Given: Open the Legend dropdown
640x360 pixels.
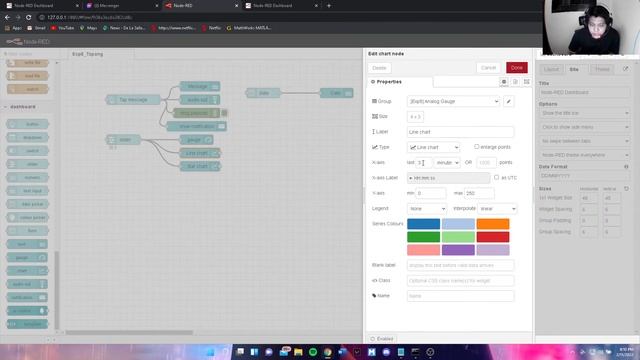Looking at the screenshot, I should pyautogui.click(x=427, y=209).
